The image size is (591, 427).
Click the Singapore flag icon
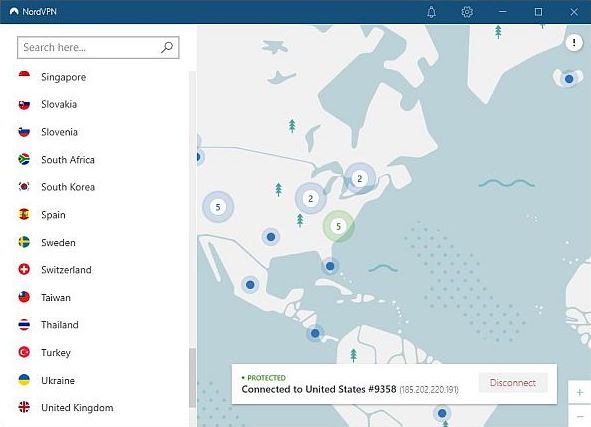coord(24,77)
